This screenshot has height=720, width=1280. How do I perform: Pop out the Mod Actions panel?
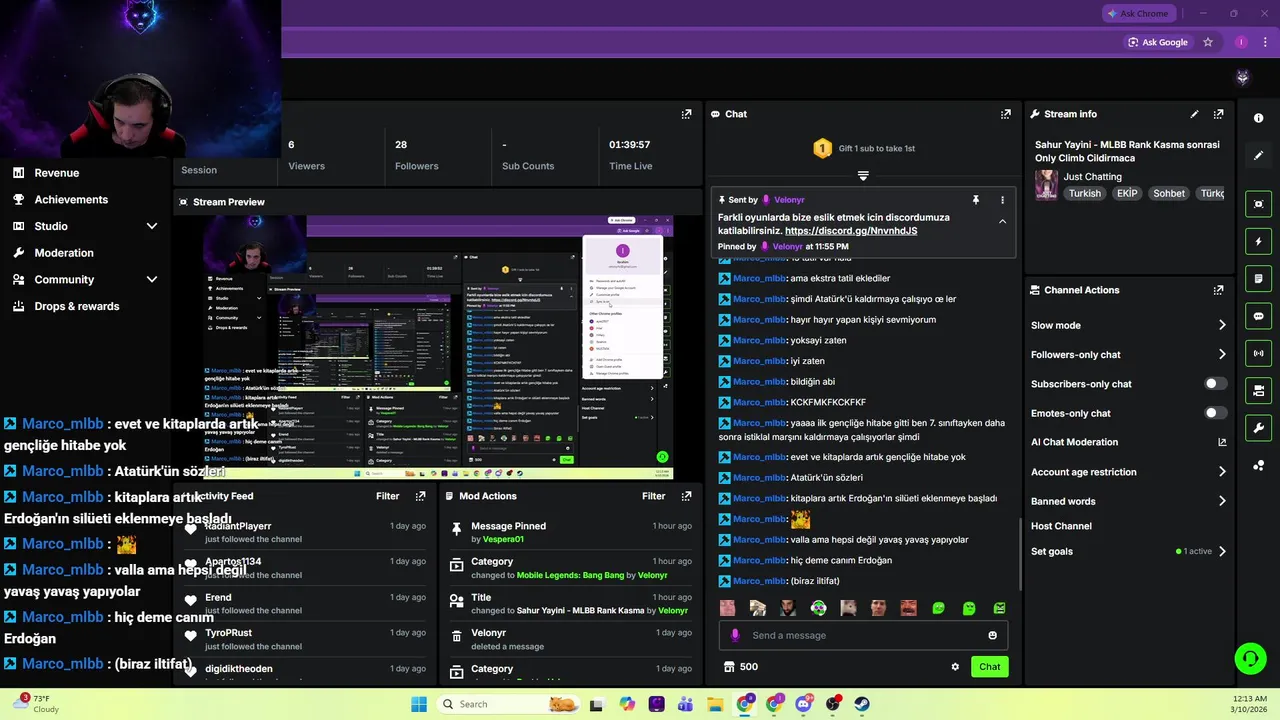pyautogui.click(x=686, y=496)
